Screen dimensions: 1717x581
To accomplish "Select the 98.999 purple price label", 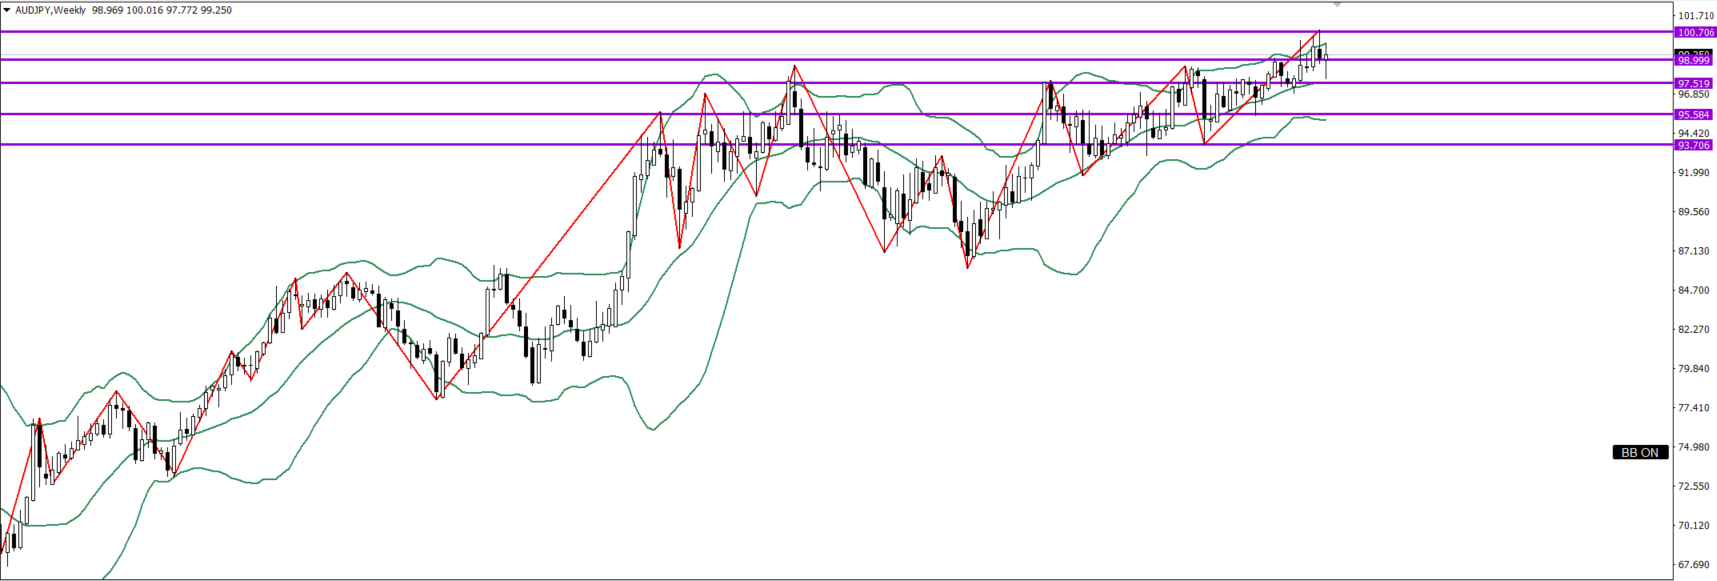I will click(x=1695, y=61).
